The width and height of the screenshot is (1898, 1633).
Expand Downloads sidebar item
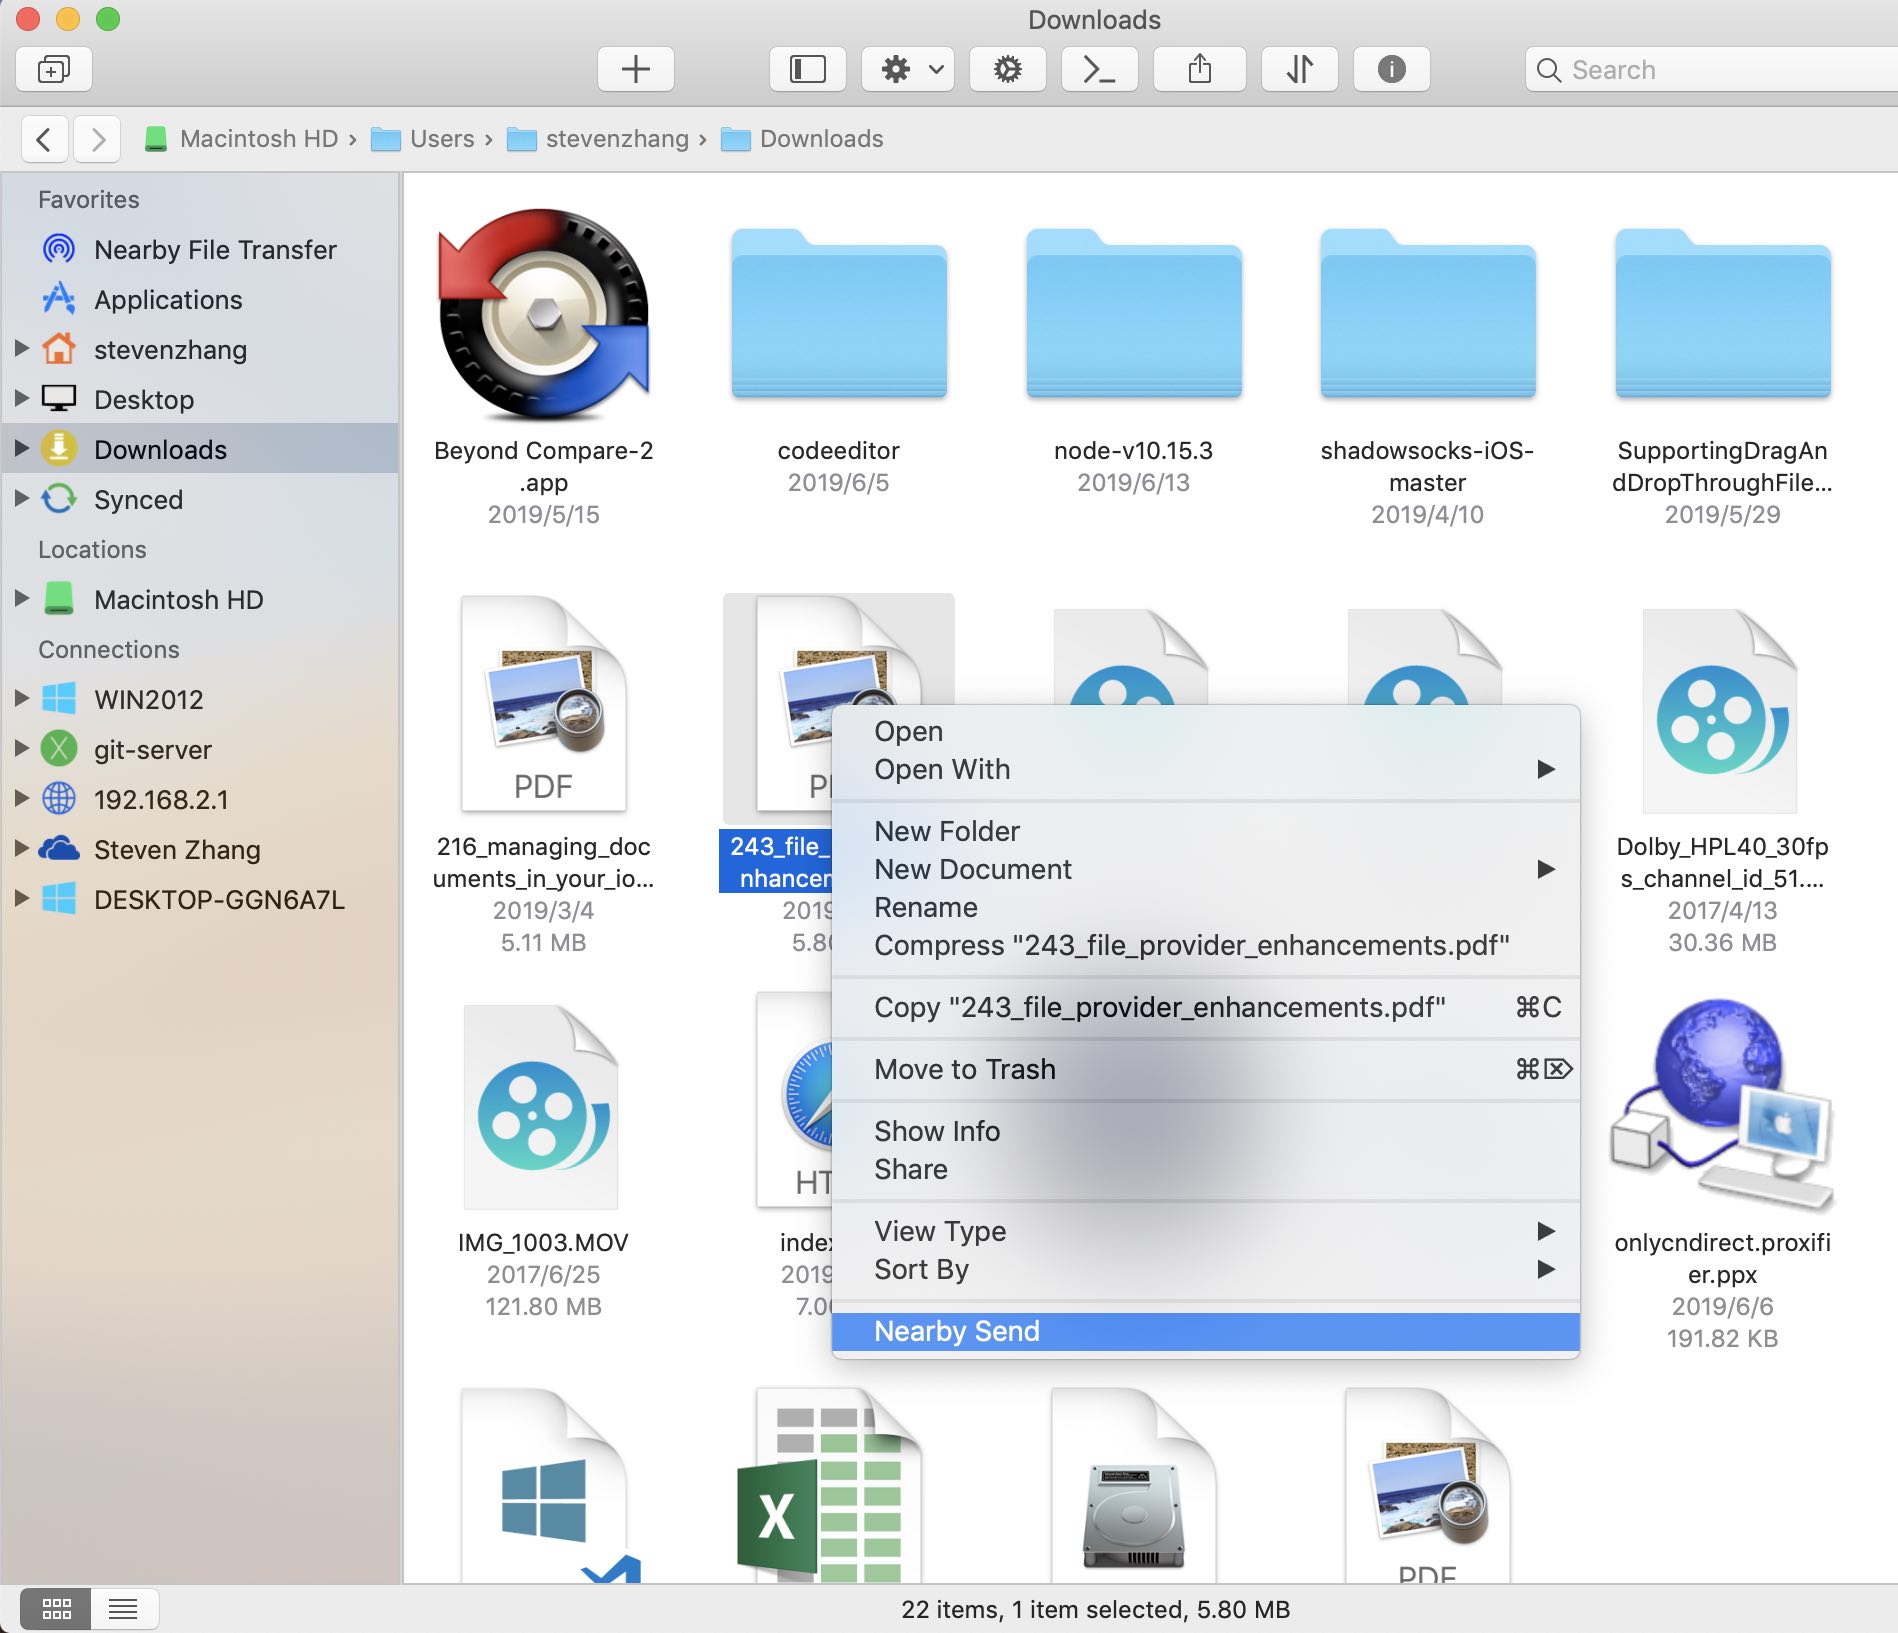(21, 448)
